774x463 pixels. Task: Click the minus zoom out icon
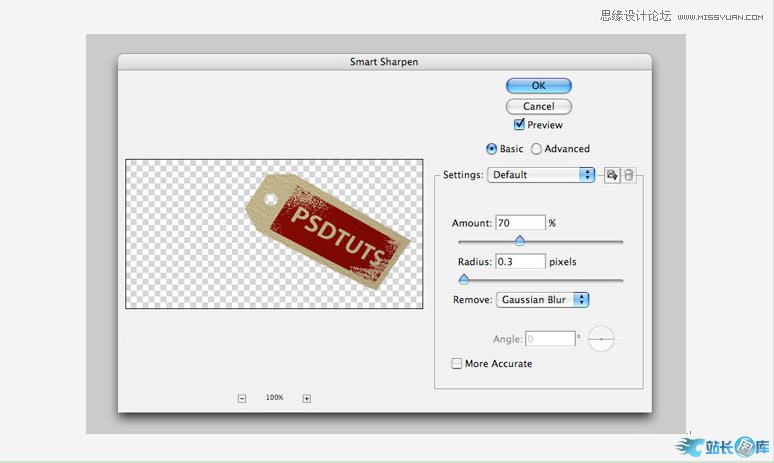[242, 398]
